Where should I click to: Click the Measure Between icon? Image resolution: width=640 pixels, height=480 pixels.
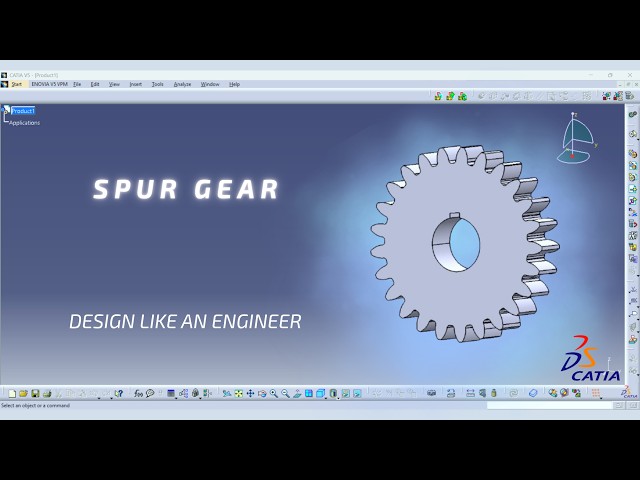[x=471, y=393]
